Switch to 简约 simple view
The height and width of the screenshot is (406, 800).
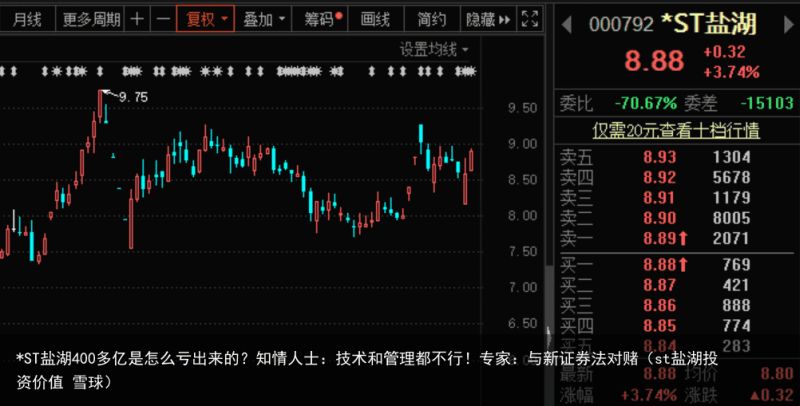pyautogui.click(x=432, y=20)
